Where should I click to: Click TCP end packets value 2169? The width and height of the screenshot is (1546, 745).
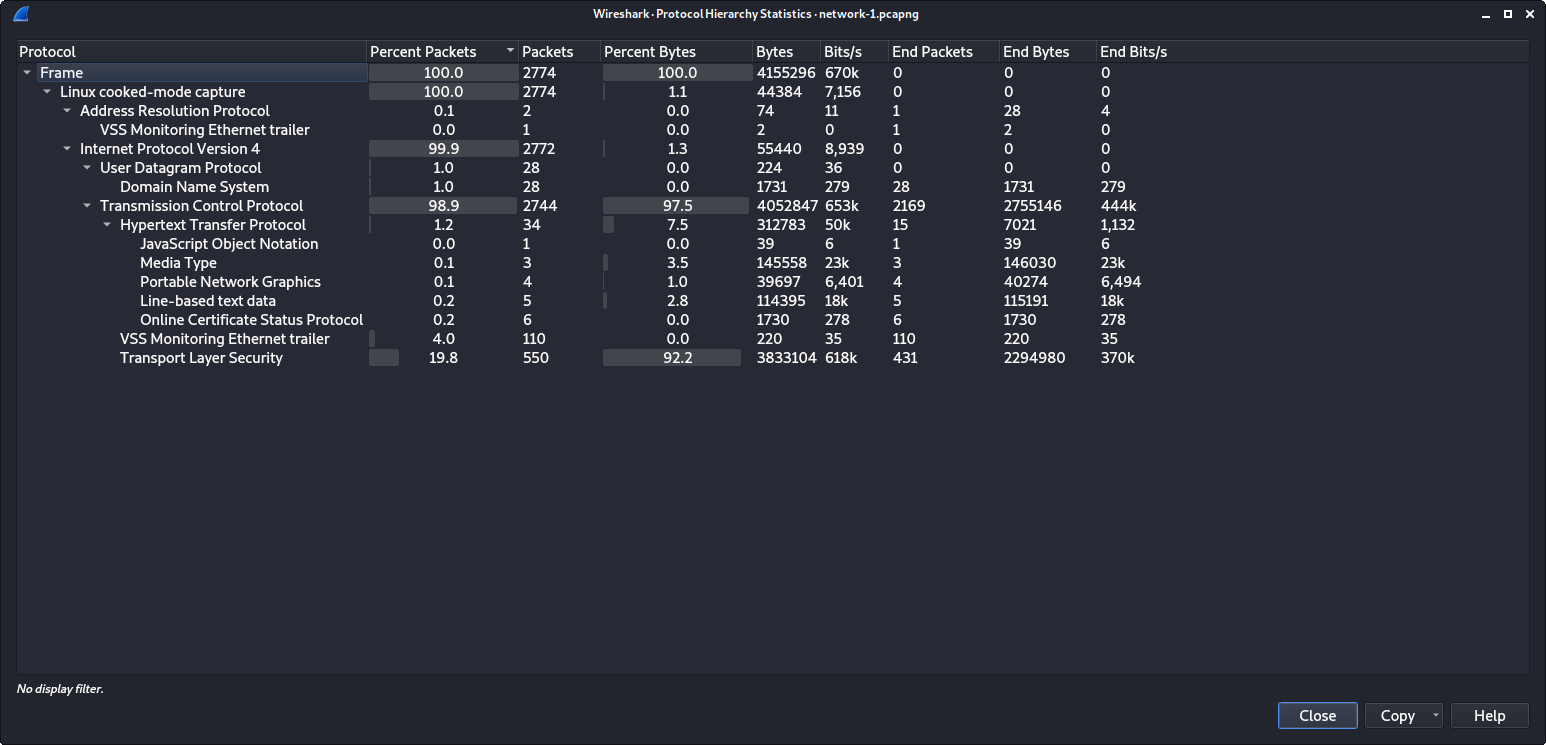(x=909, y=206)
